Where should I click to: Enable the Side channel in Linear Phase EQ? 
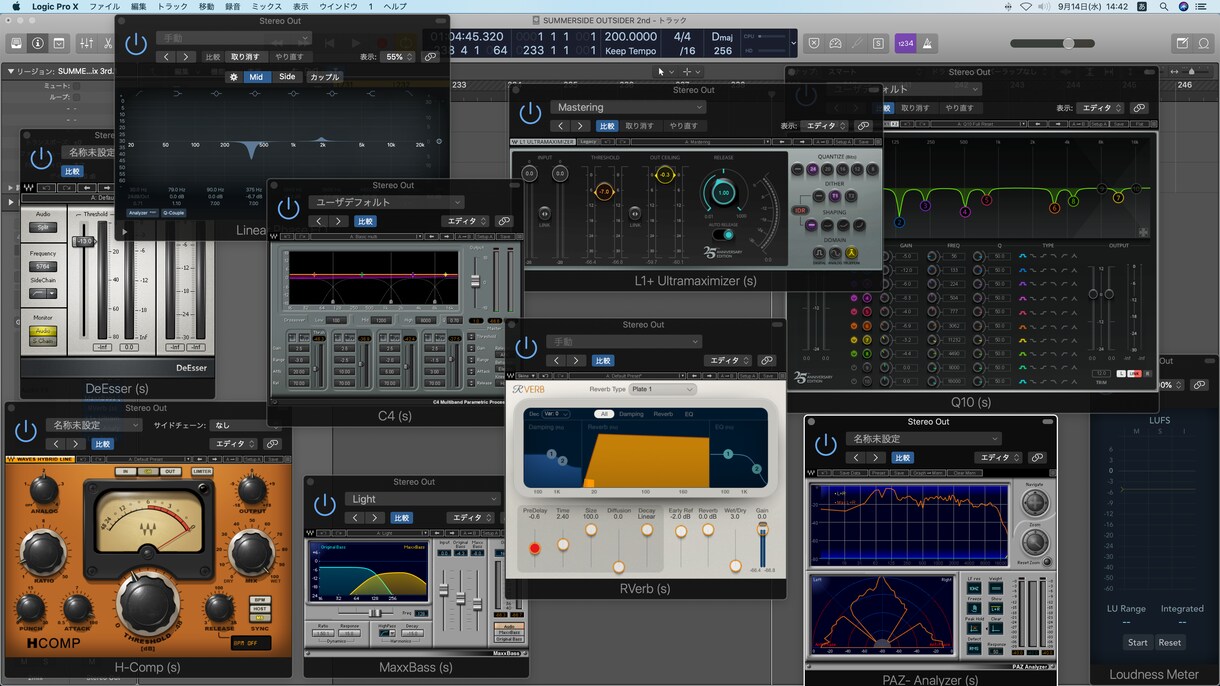287,77
